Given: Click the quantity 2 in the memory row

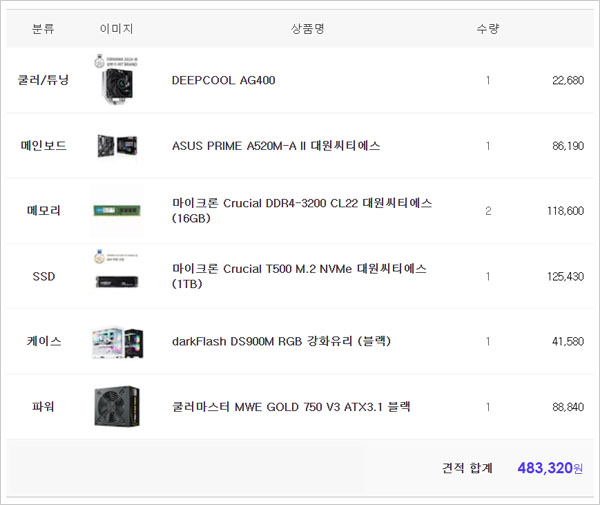Looking at the screenshot, I should coord(488,211).
